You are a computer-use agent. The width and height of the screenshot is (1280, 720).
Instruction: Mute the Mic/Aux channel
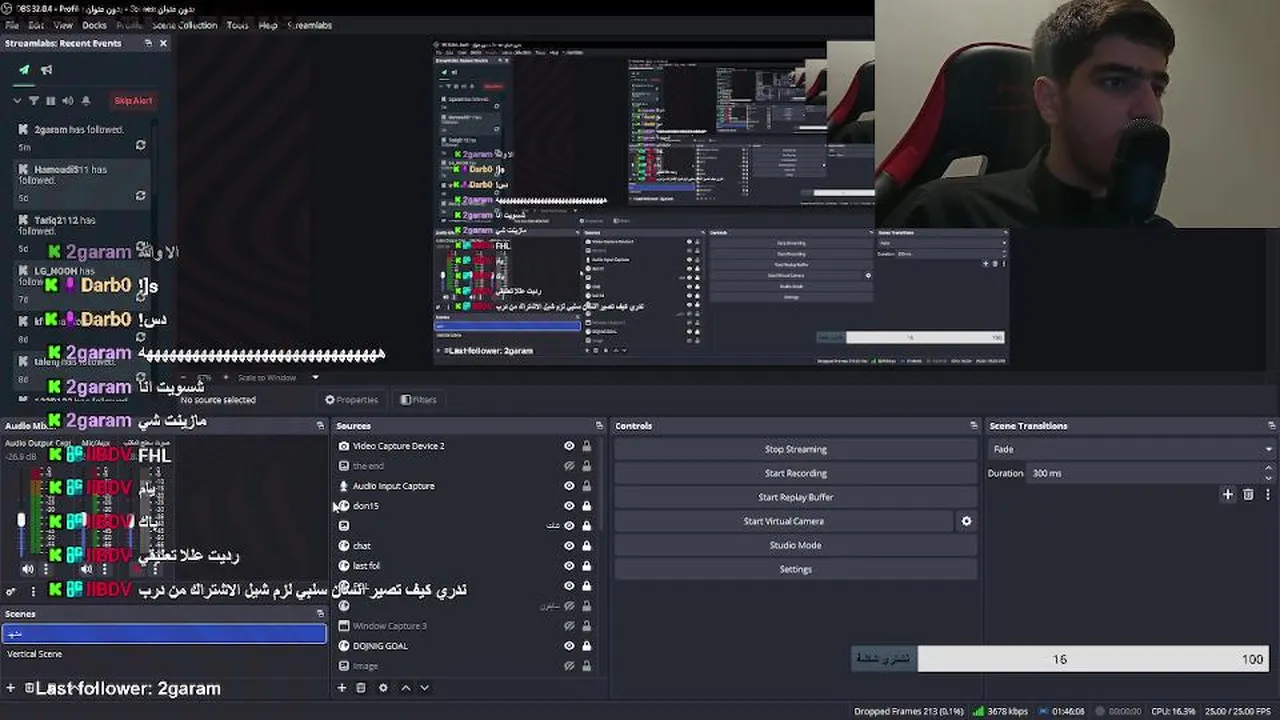86,569
